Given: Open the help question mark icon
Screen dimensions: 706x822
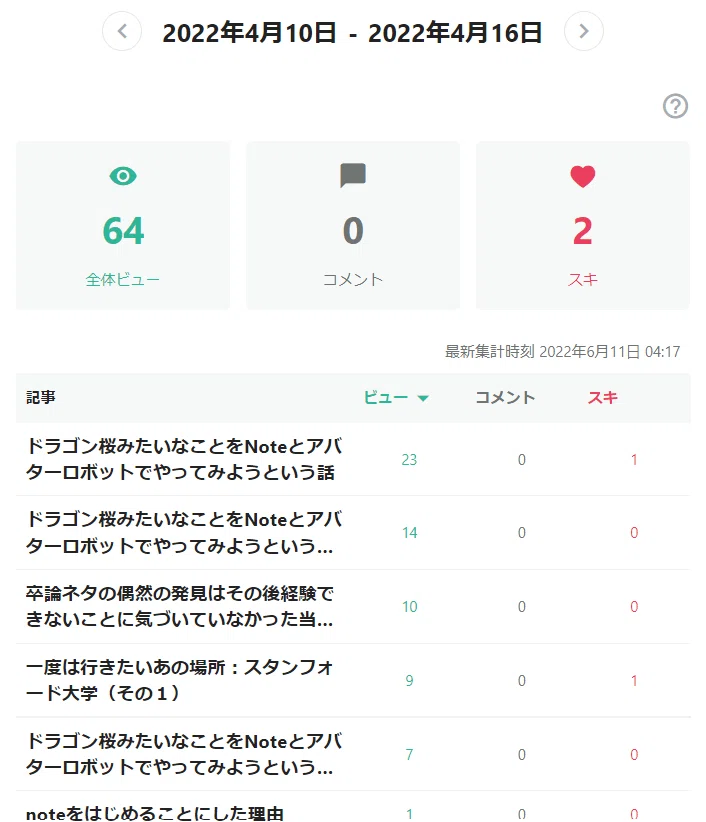Looking at the screenshot, I should [675, 106].
